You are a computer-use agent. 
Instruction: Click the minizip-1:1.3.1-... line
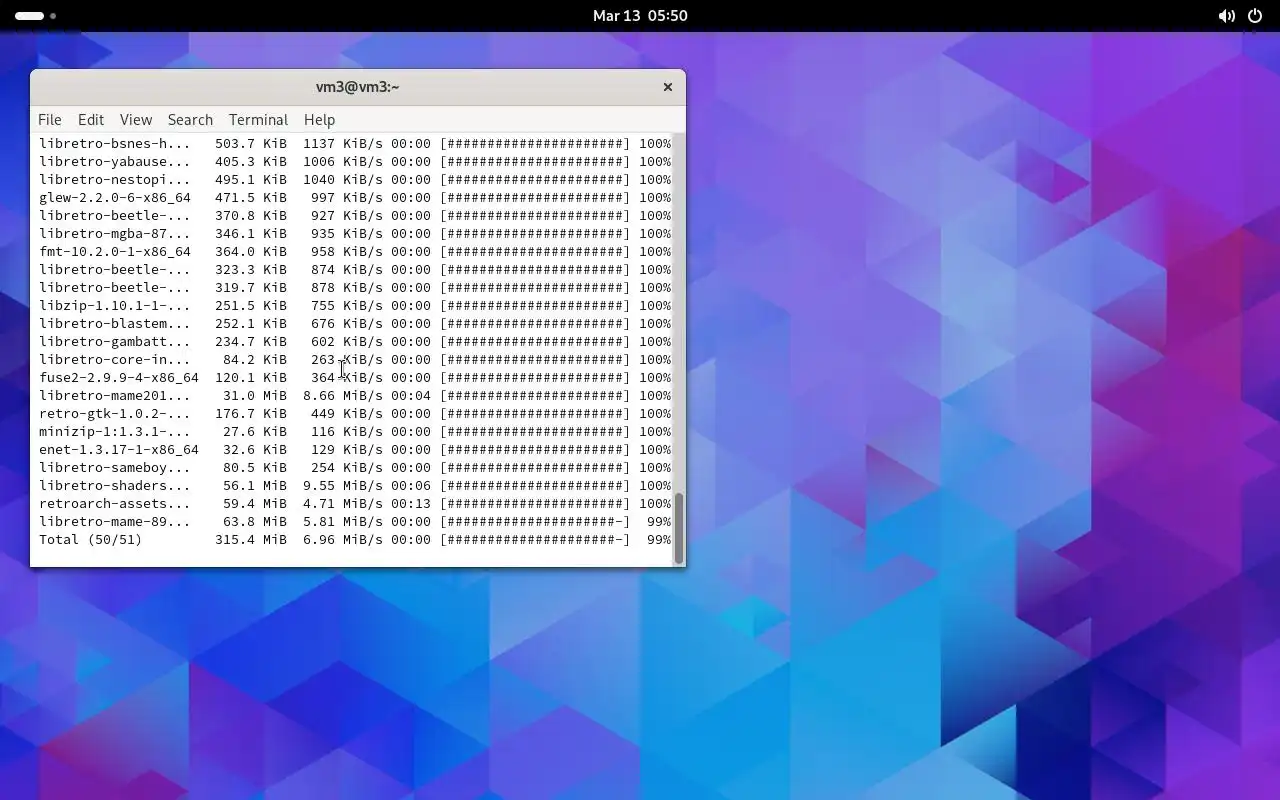click(x=355, y=431)
